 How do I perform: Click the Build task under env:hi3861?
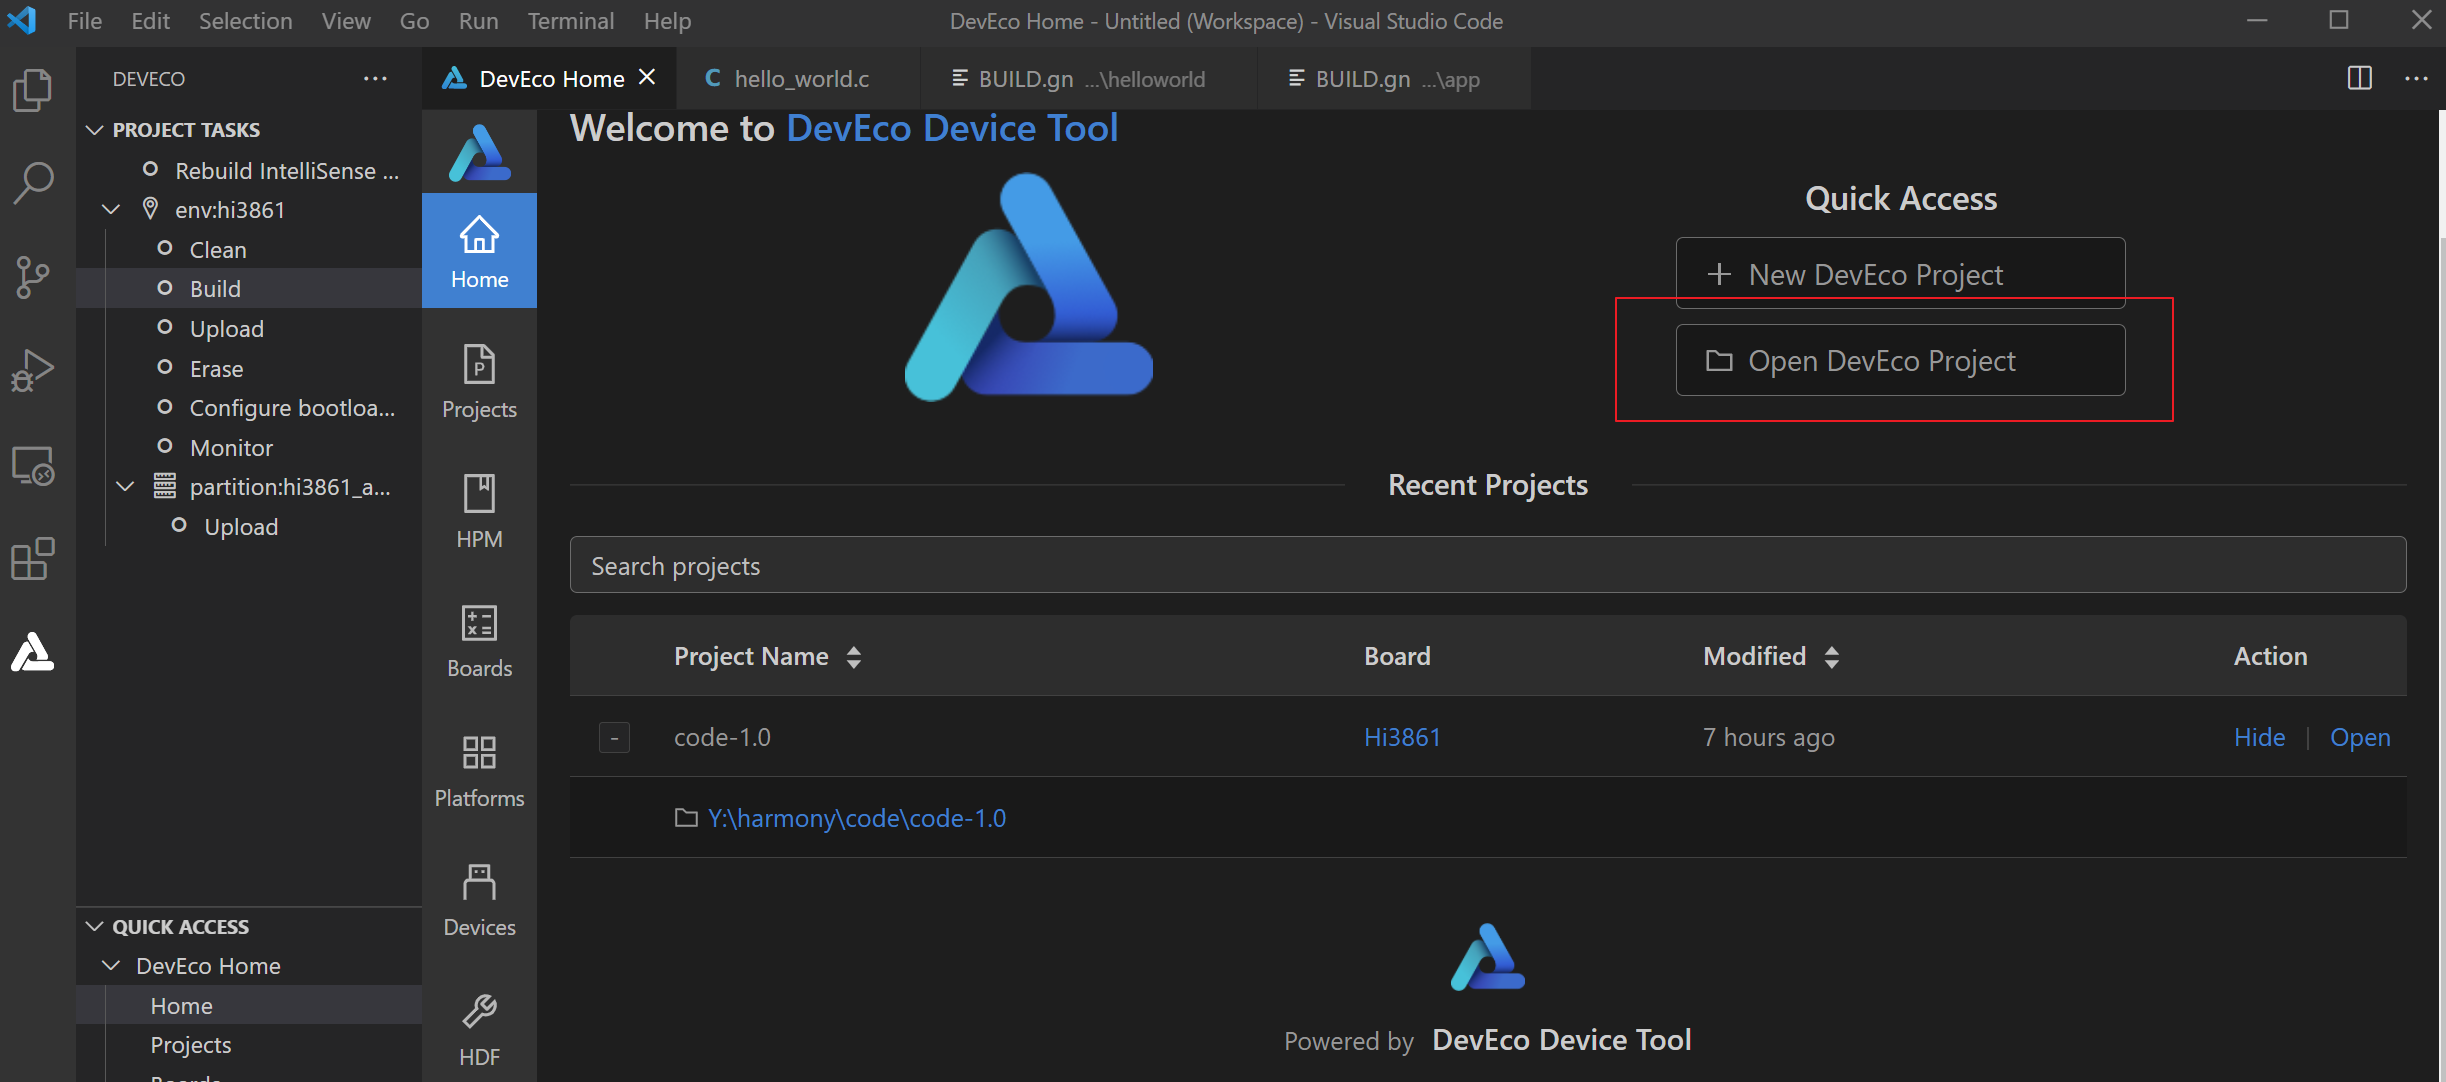[214, 287]
